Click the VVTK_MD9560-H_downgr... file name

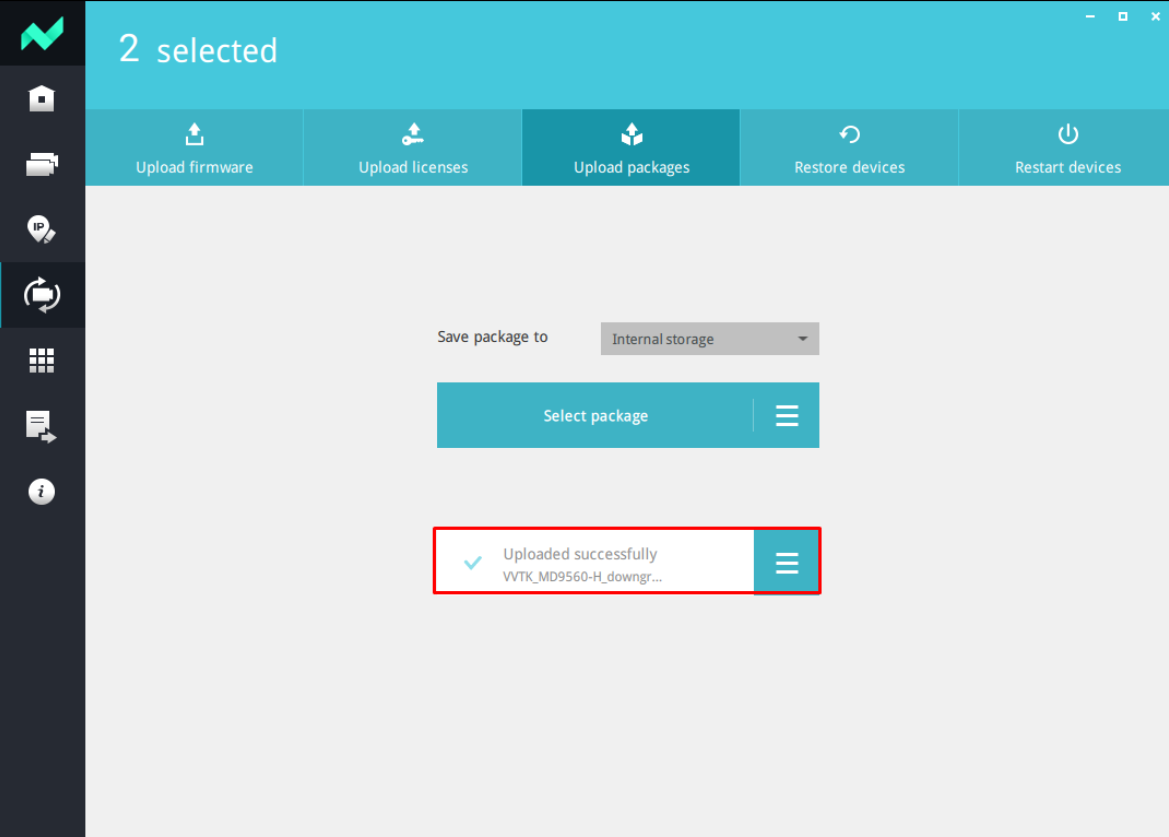pos(582,576)
